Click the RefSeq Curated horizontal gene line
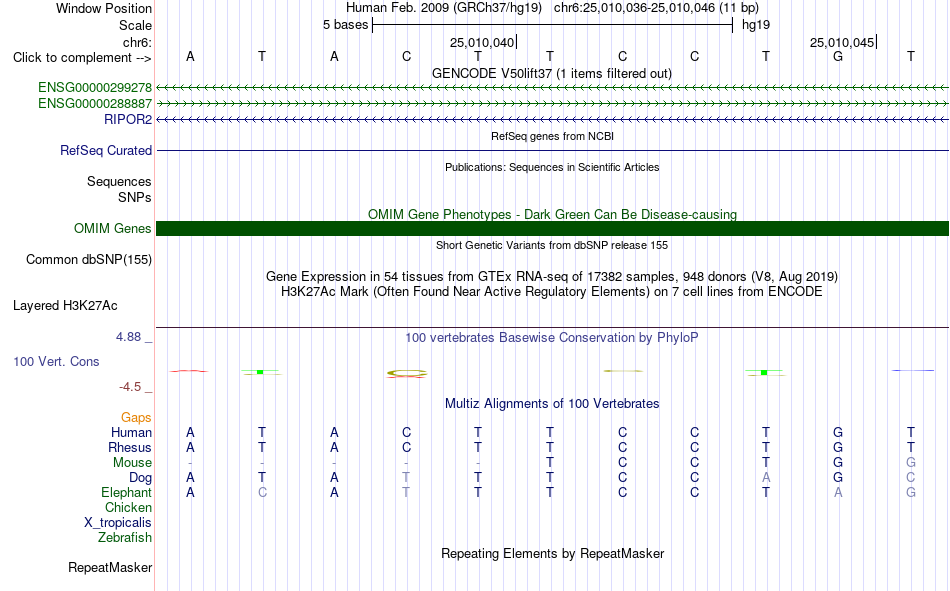This screenshot has height=591, width=950. click(552, 150)
